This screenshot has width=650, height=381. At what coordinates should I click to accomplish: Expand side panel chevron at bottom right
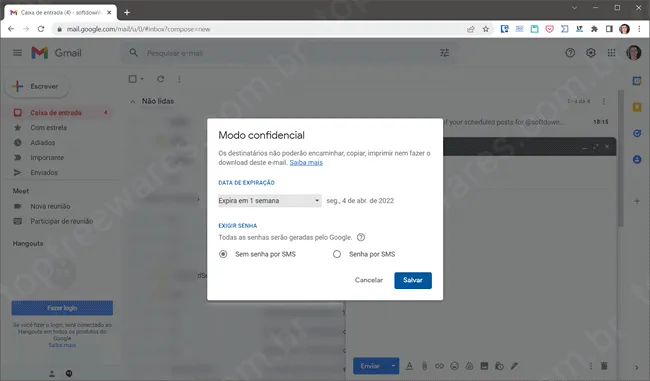pyautogui.click(x=637, y=367)
